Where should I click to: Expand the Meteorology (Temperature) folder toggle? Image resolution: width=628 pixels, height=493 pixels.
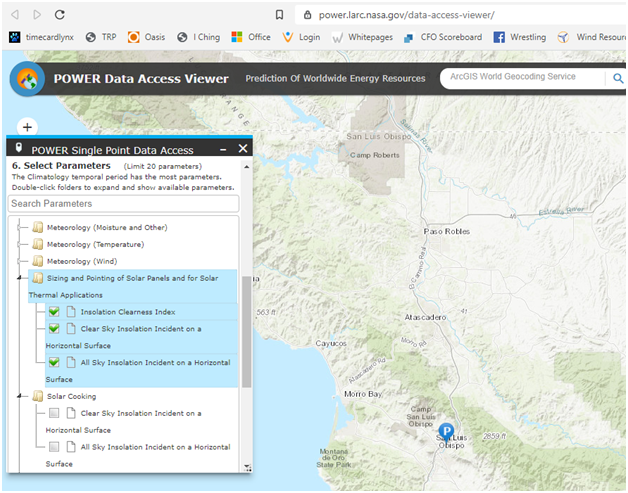click(x=18, y=244)
